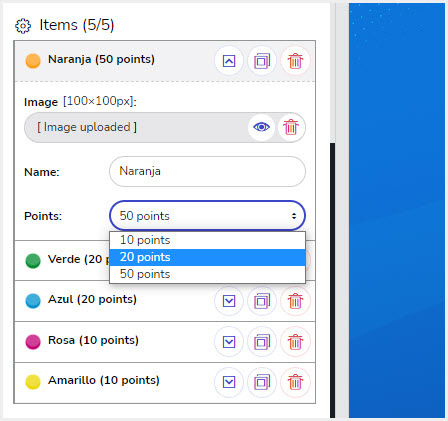
Task: Click the panel's vertical scrollbar thumb
Action: tap(333, 280)
